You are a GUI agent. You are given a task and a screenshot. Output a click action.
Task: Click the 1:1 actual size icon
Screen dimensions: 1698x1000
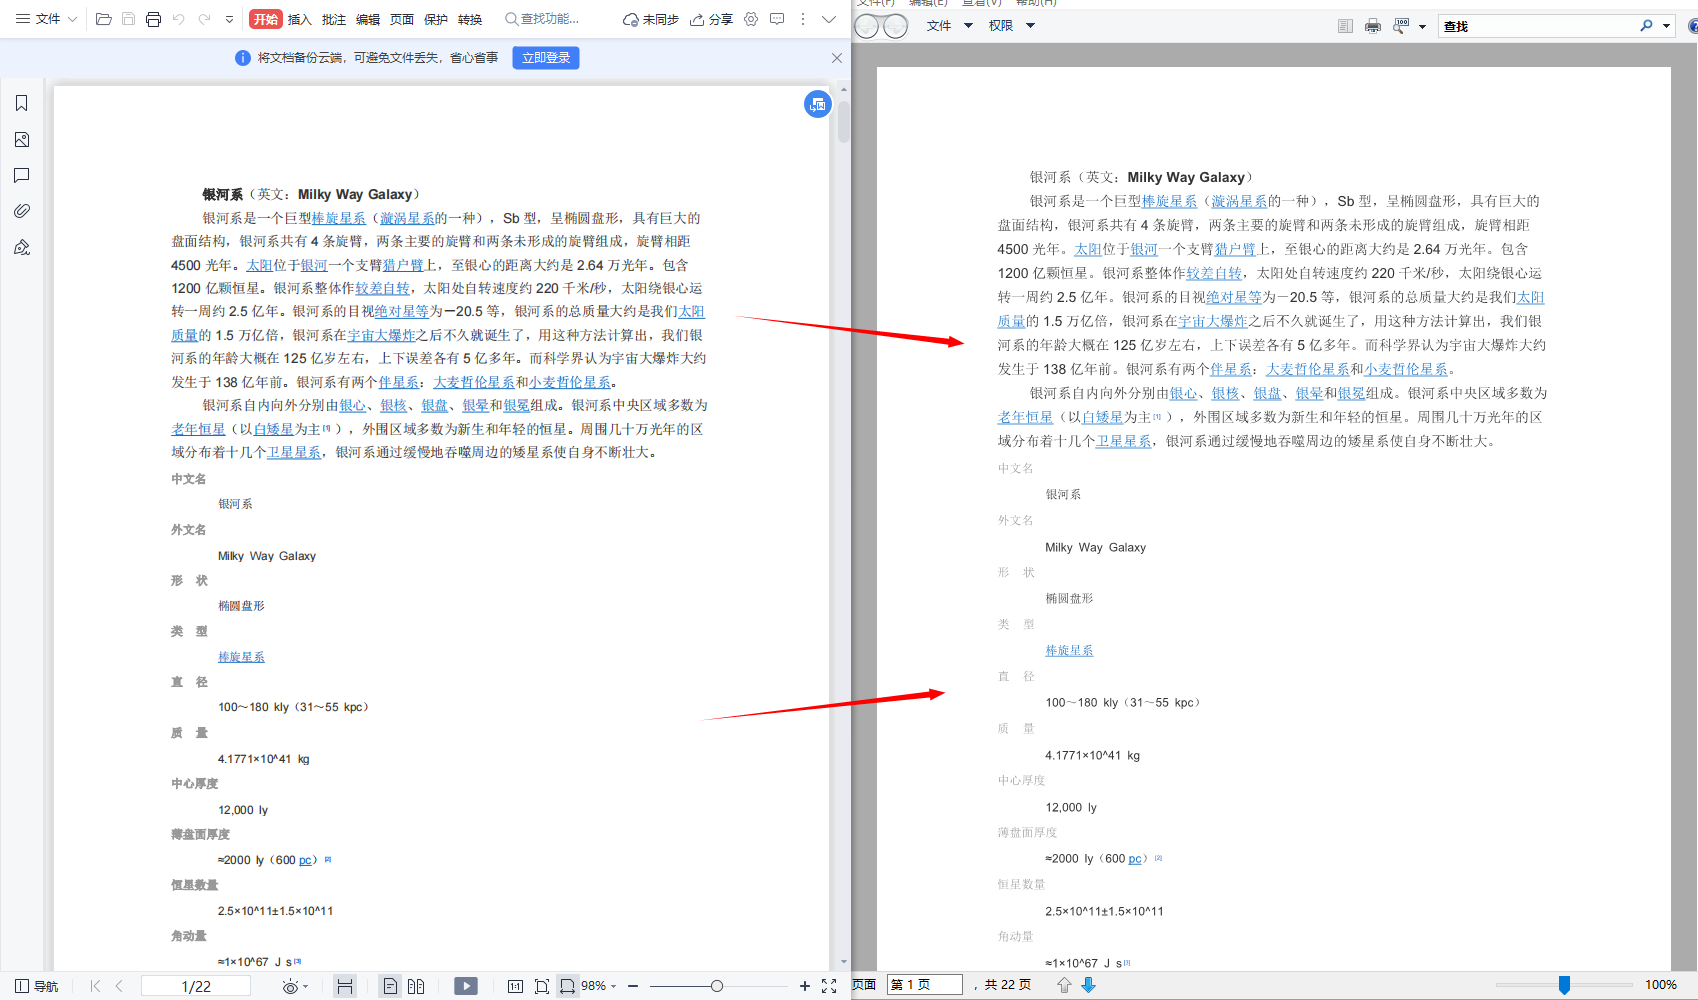pos(516,986)
